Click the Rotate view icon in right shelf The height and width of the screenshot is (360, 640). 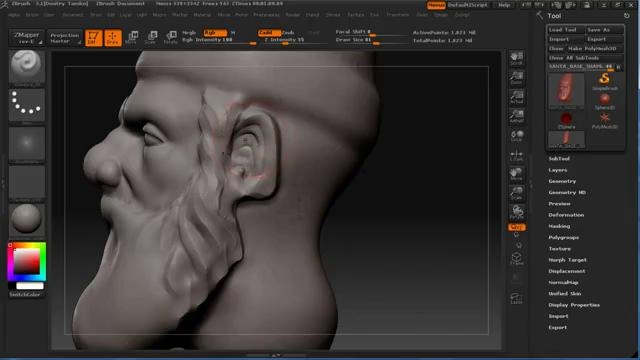click(516, 213)
